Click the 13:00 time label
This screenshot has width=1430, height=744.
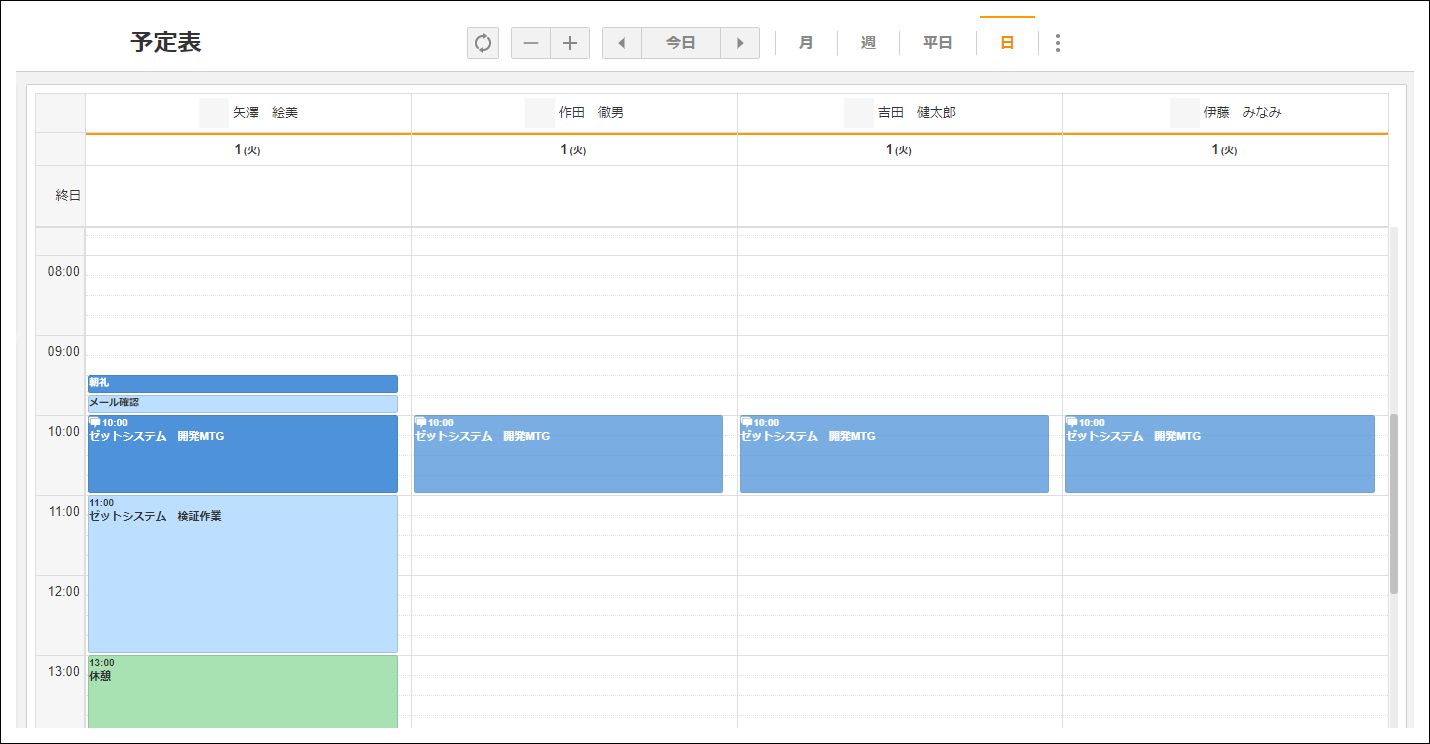tap(64, 671)
